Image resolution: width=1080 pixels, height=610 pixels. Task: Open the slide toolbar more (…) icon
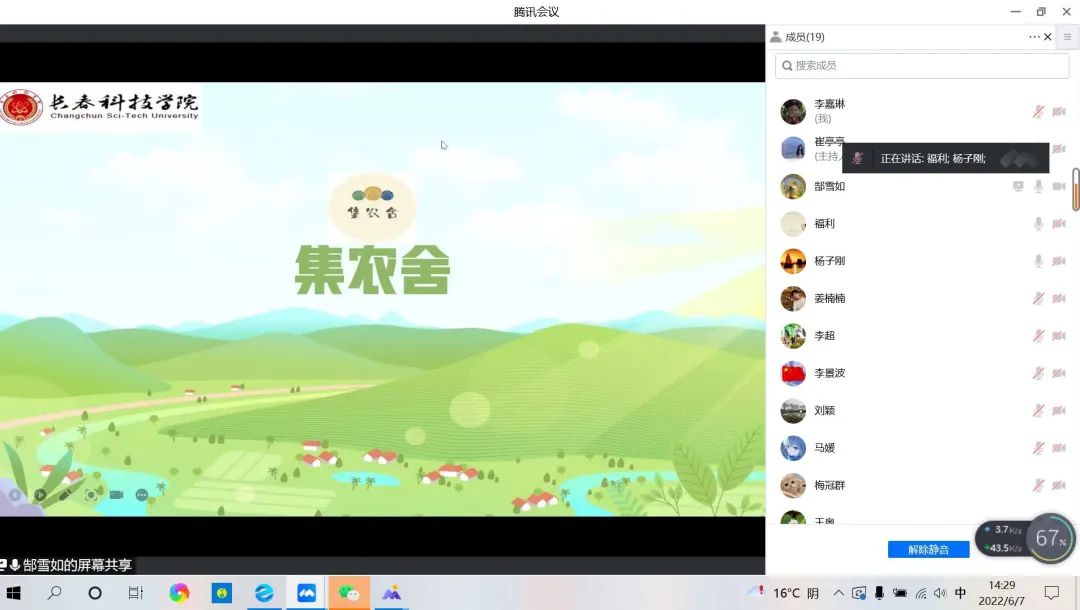[x=142, y=495]
